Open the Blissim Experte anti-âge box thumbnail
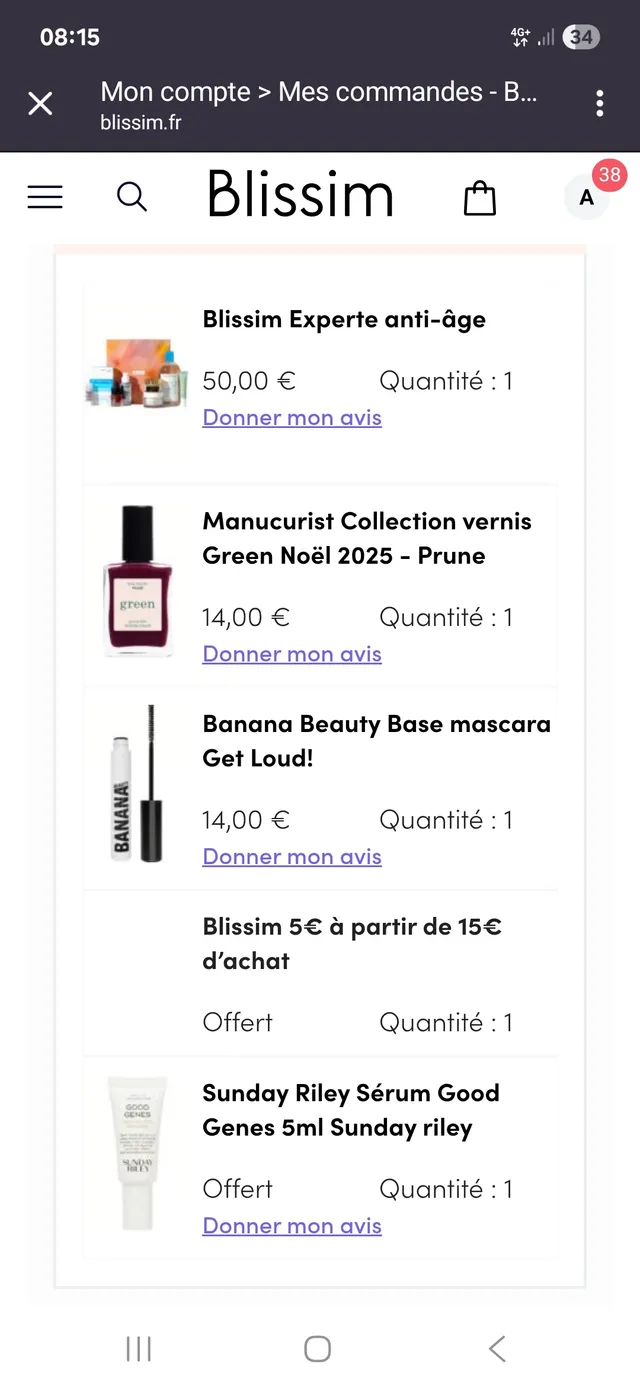This screenshot has width=640, height=1387. point(136,370)
